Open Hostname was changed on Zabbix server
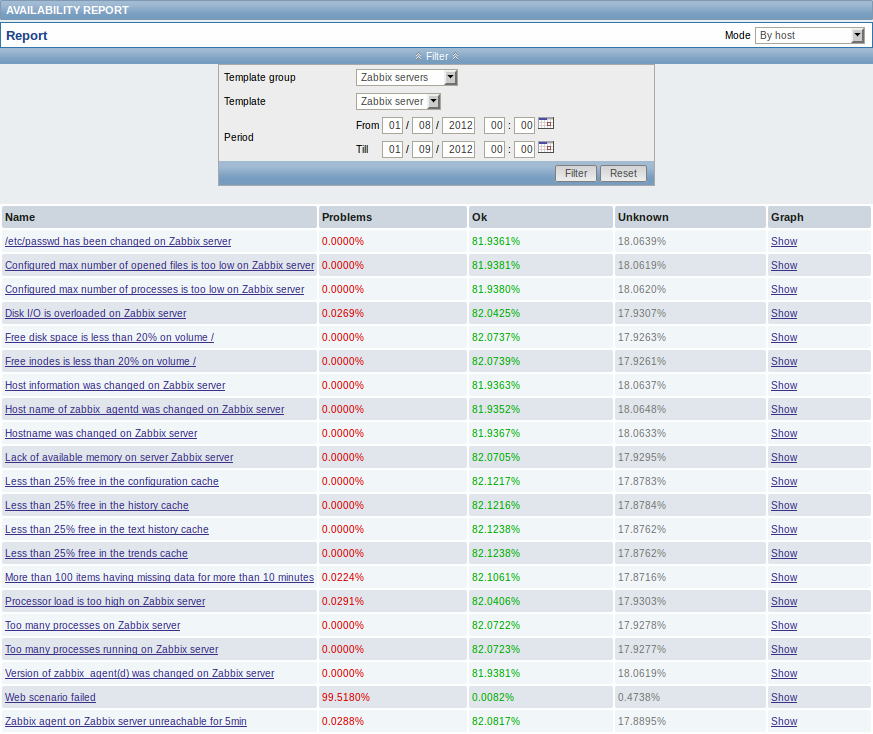Screen dimensions: 873x734 point(101,433)
